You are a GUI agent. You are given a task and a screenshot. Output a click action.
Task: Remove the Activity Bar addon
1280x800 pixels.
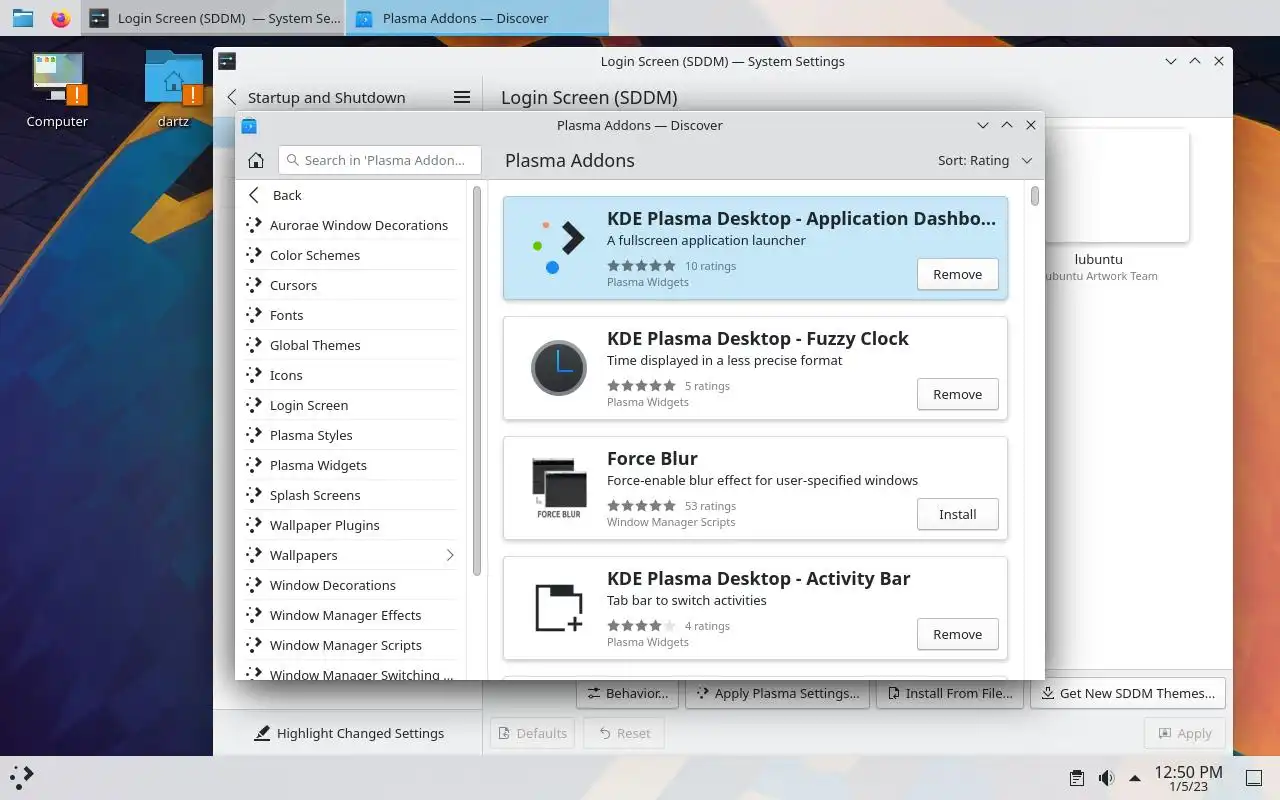click(957, 634)
